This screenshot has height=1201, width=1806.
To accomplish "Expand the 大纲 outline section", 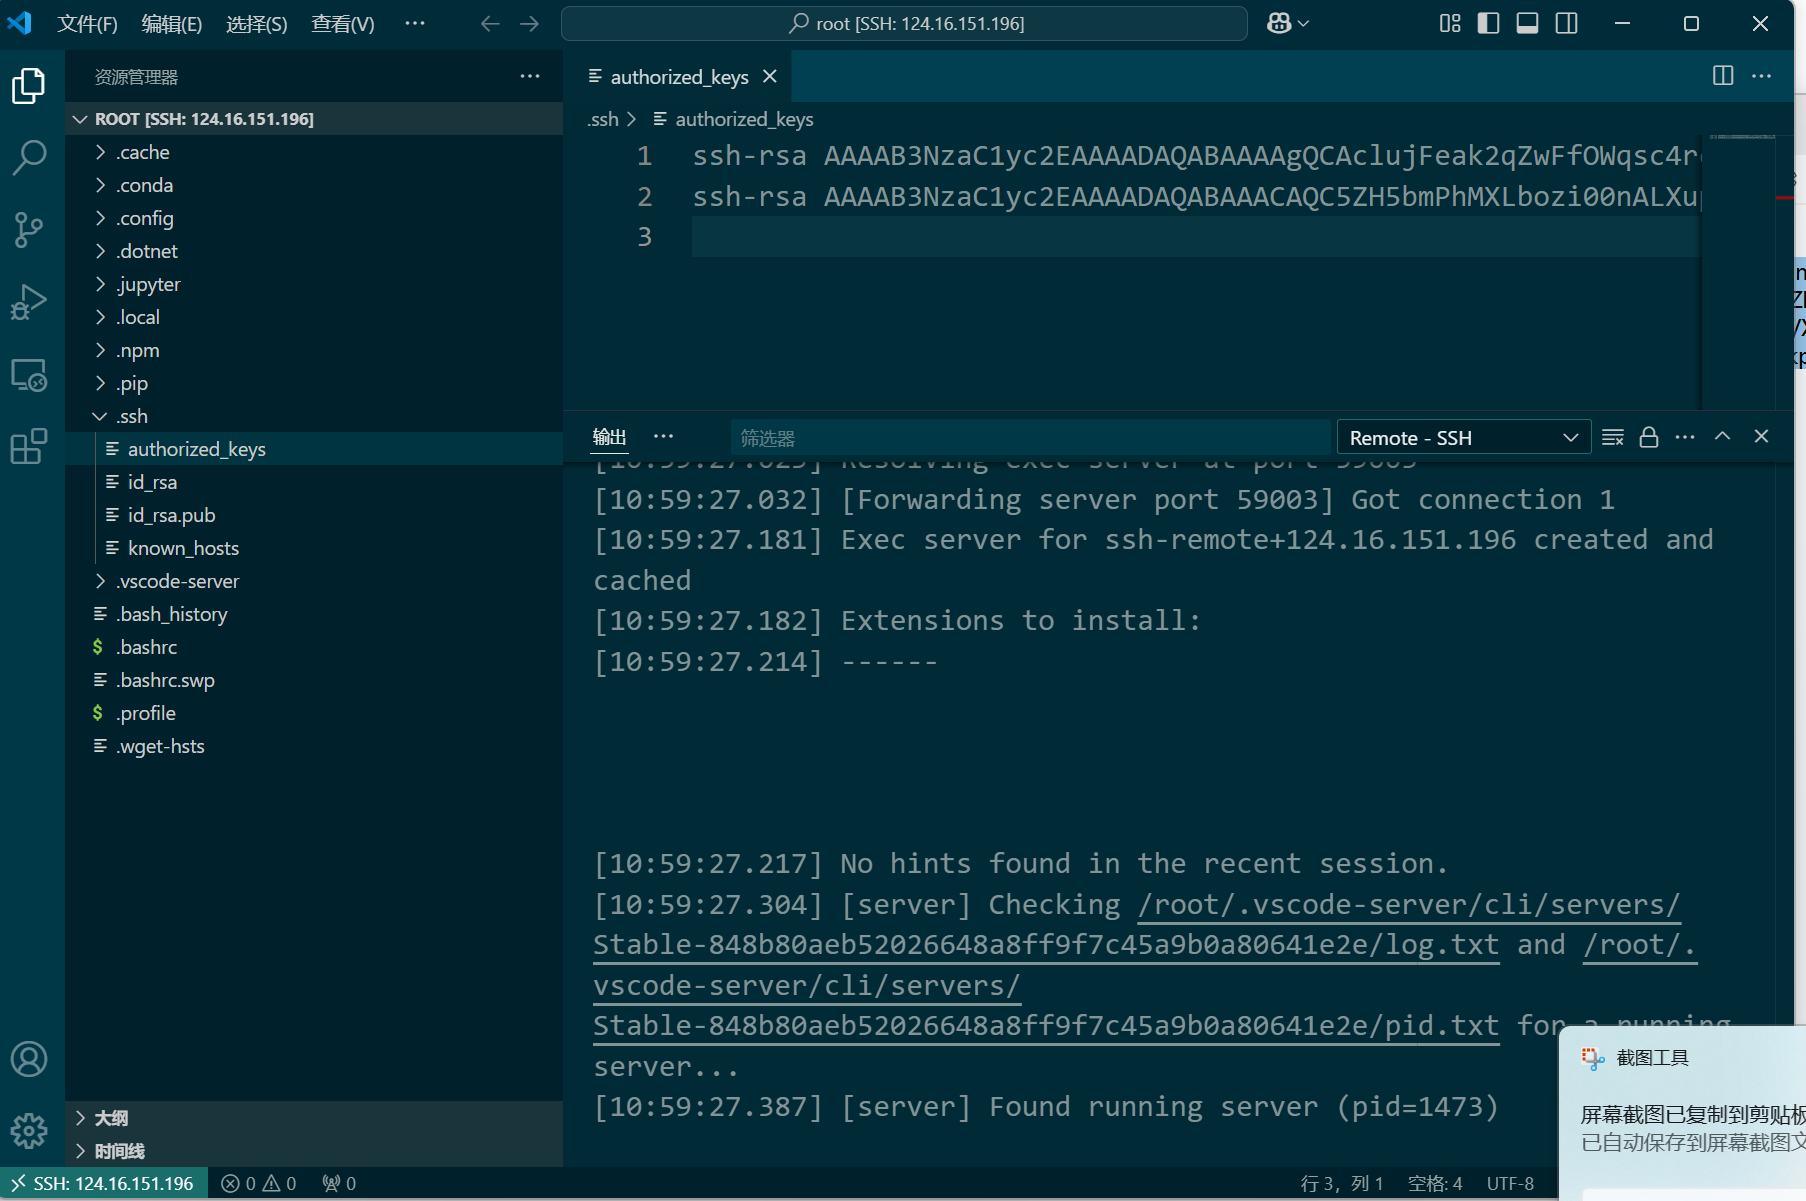I will click(x=314, y=1118).
